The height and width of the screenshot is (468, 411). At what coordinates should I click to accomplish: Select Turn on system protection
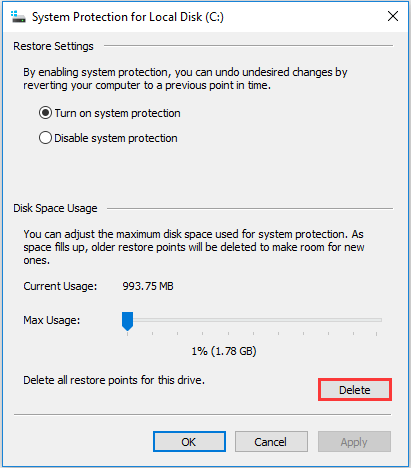tap(110, 113)
